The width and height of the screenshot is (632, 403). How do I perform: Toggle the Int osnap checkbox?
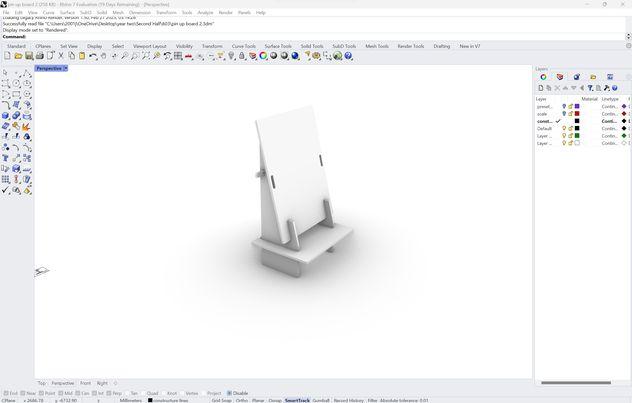pos(95,393)
